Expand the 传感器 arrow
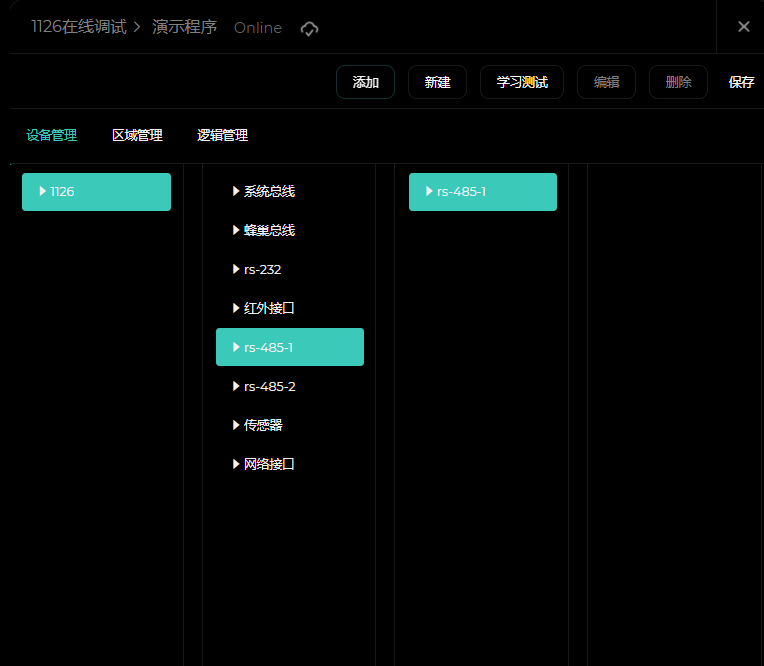Image resolution: width=764 pixels, height=666 pixels. click(x=237, y=425)
